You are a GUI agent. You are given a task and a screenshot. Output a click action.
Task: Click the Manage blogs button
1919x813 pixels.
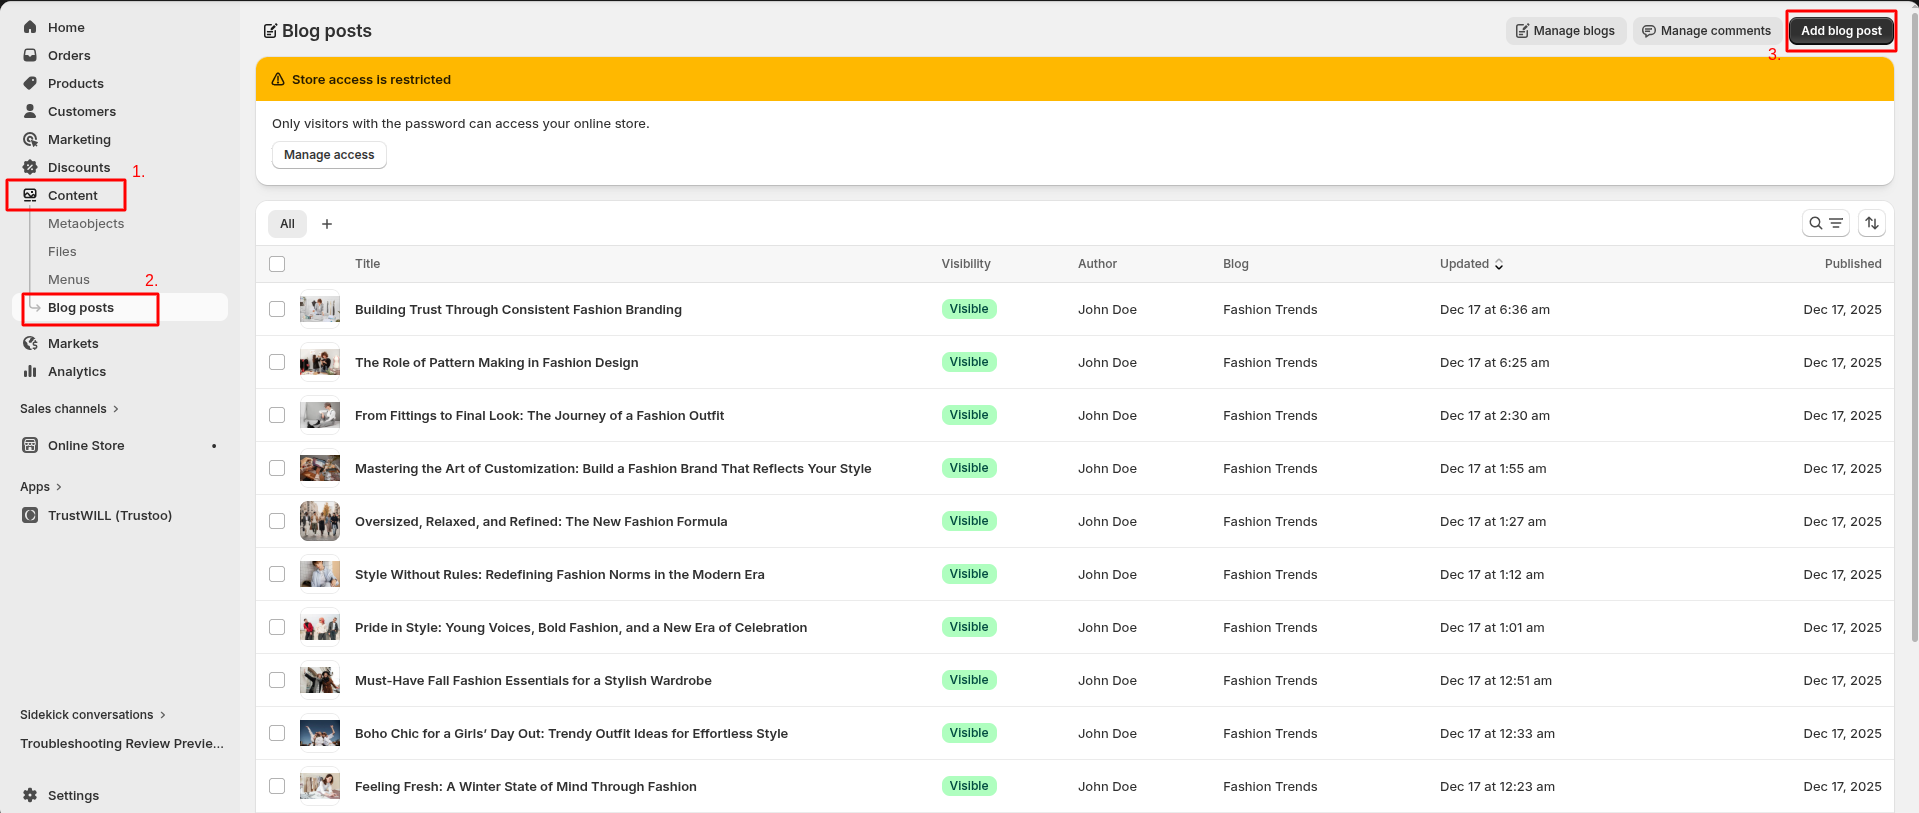point(1566,31)
